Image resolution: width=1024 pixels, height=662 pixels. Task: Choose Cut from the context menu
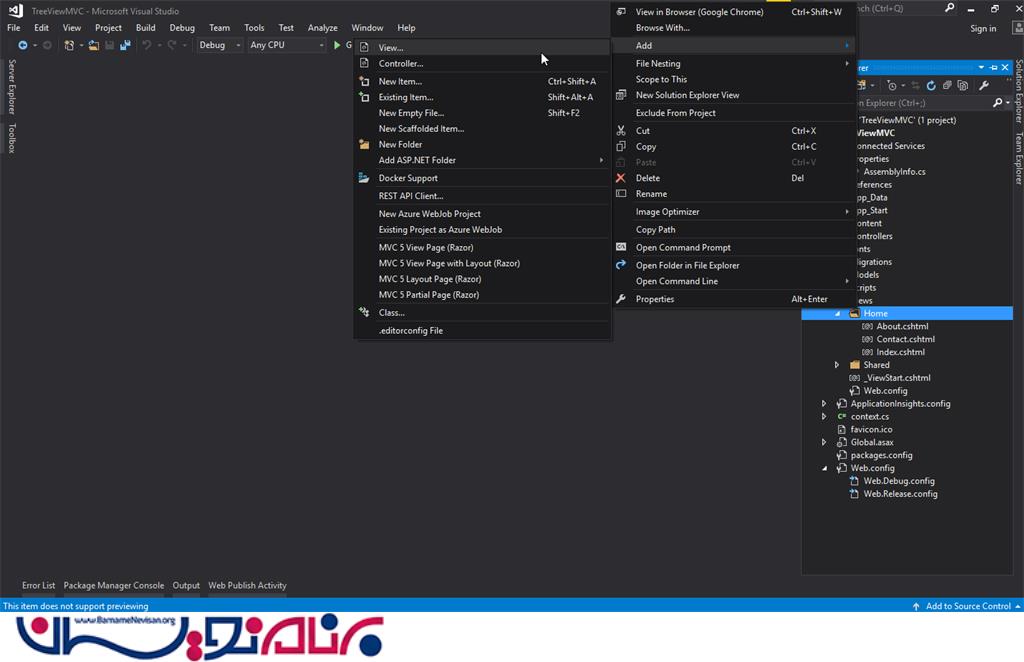click(734, 131)
